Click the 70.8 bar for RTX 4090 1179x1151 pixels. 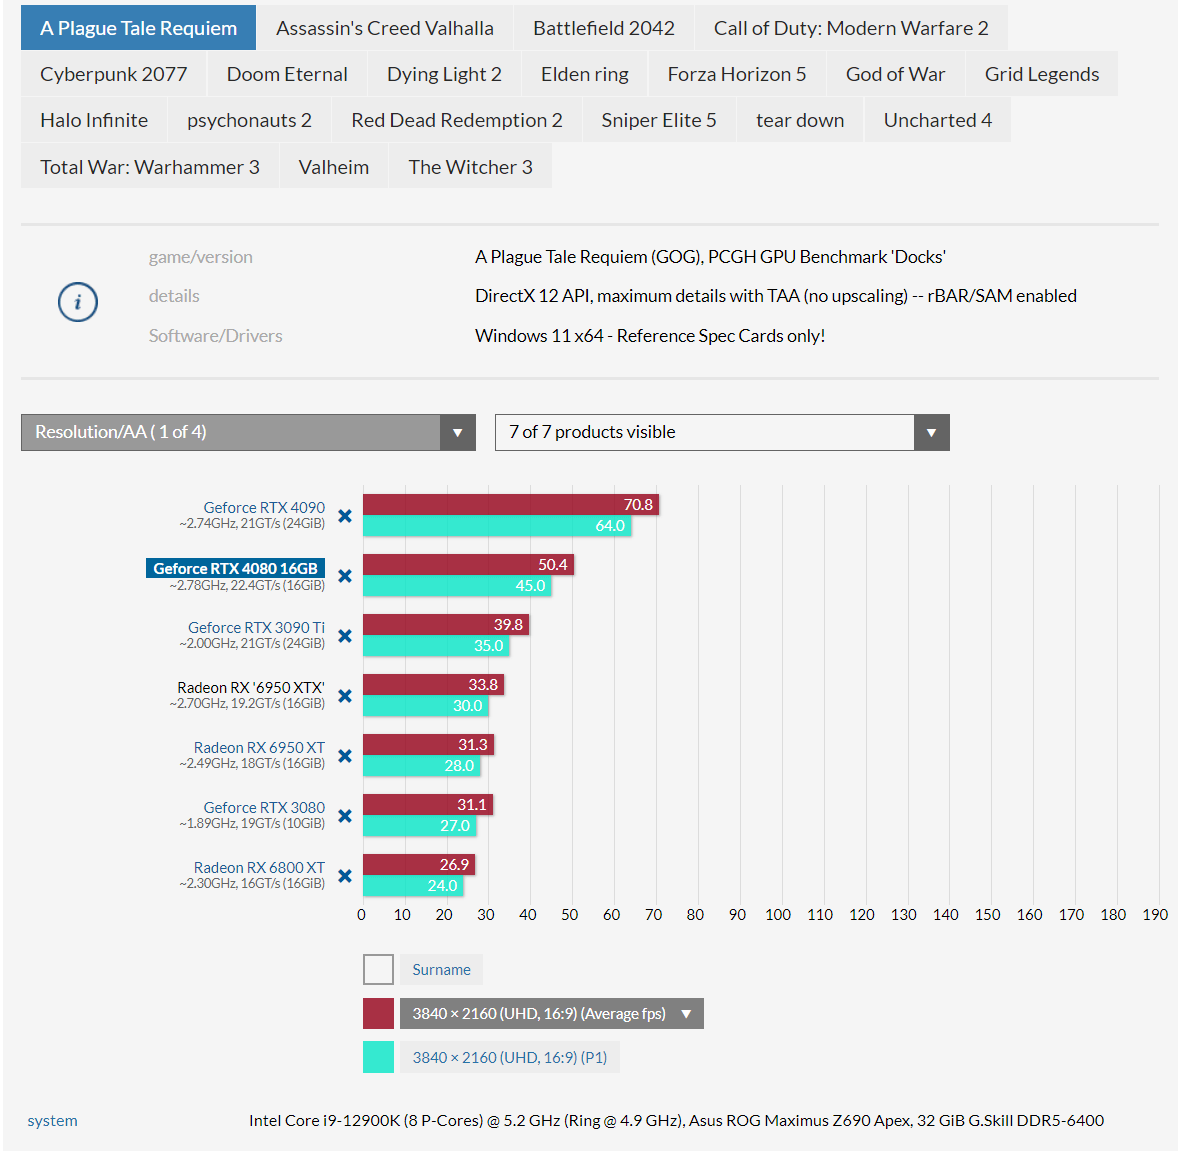(x=510, y=505)
